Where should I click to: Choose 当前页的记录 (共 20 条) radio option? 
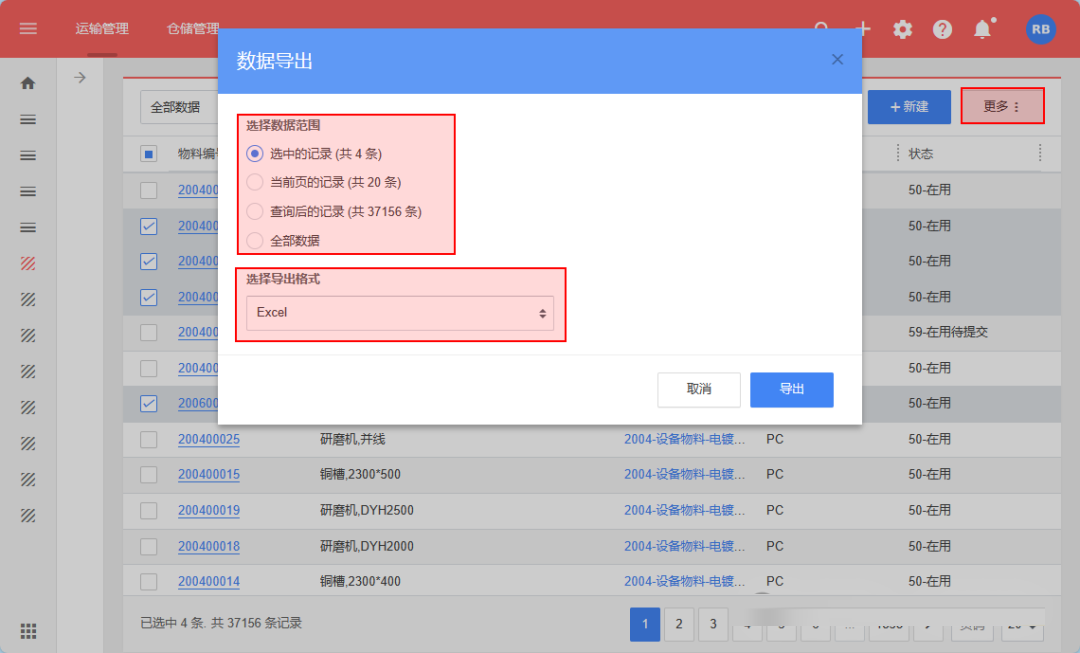(254, 183)
